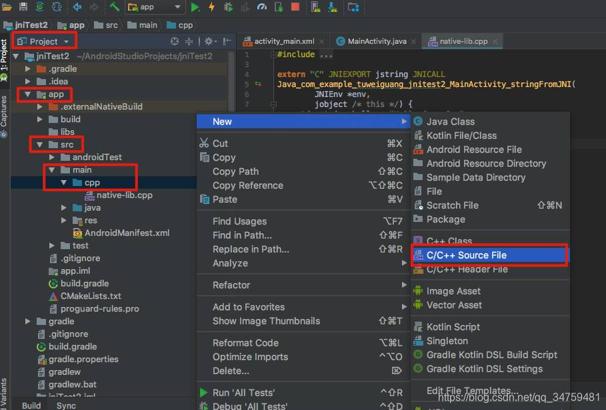Click the Collapse All icon in Project panel
Screen dimensions: 606x410
tap(189, 41)
